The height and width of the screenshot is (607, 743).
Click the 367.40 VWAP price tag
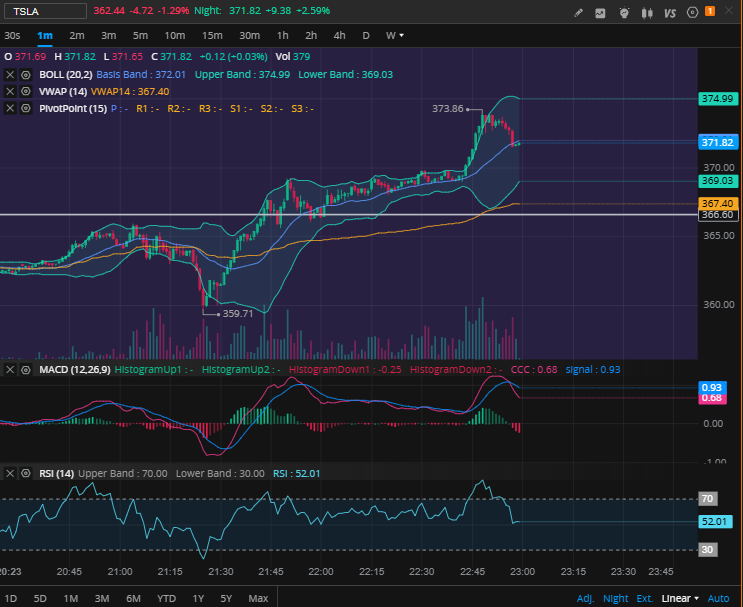pyautogui.click(x=718, y=204)
